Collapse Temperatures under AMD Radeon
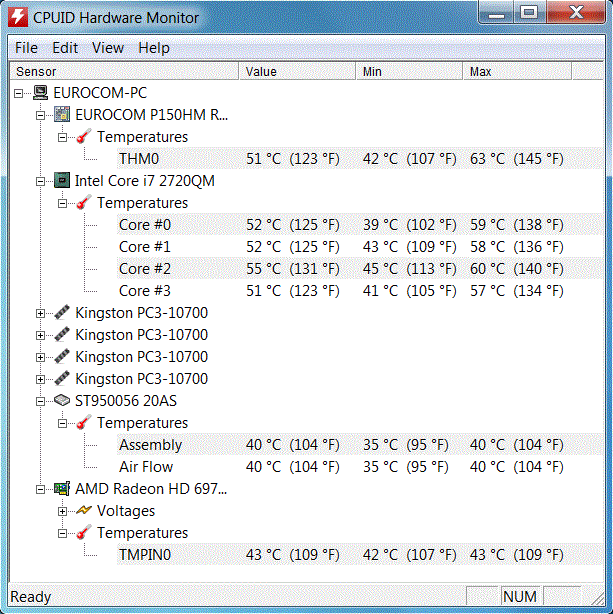Viewport: 613px width, 614px height. 62,533
